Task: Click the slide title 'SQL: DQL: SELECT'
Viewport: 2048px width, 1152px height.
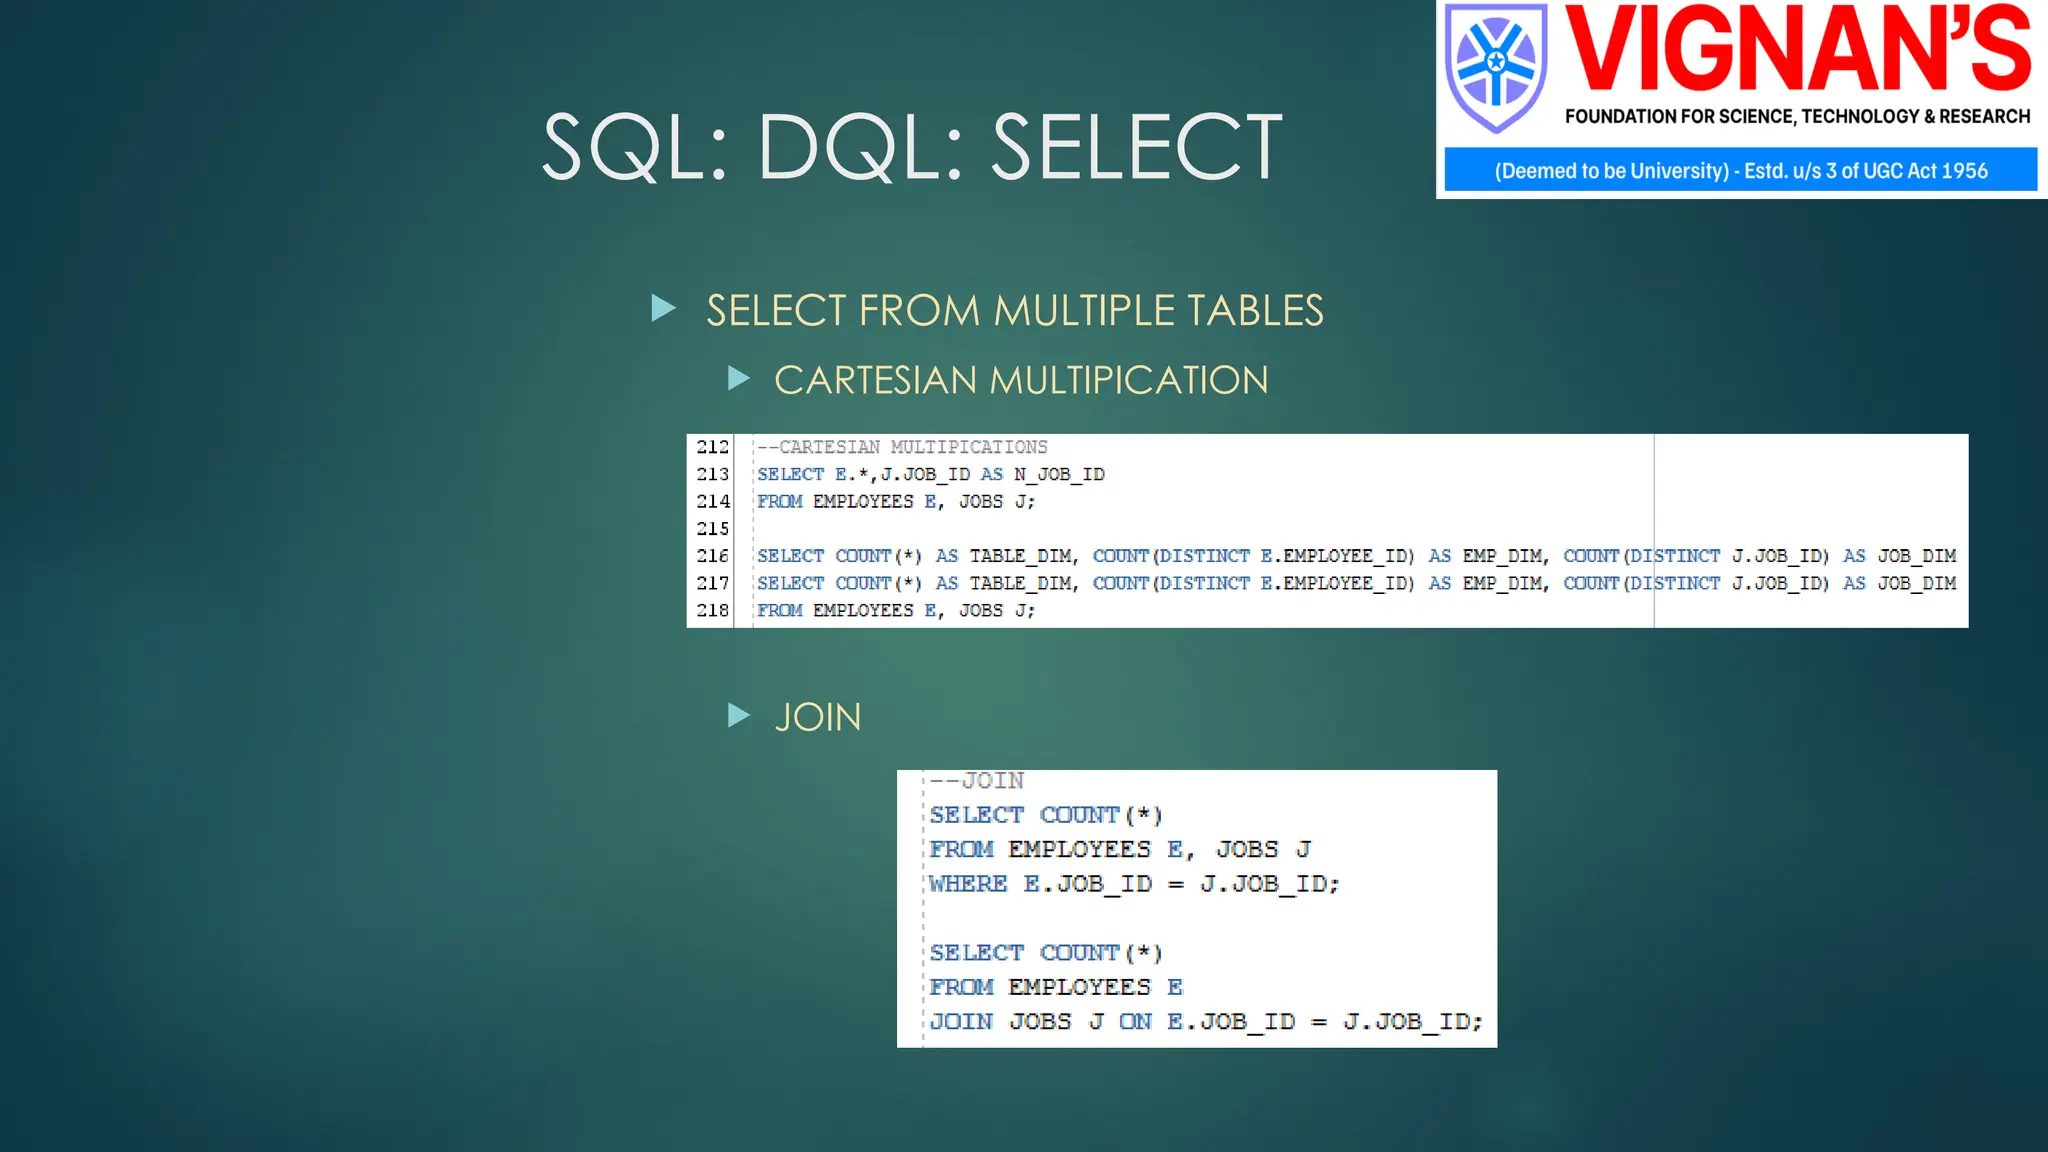Action: [912, 147]
